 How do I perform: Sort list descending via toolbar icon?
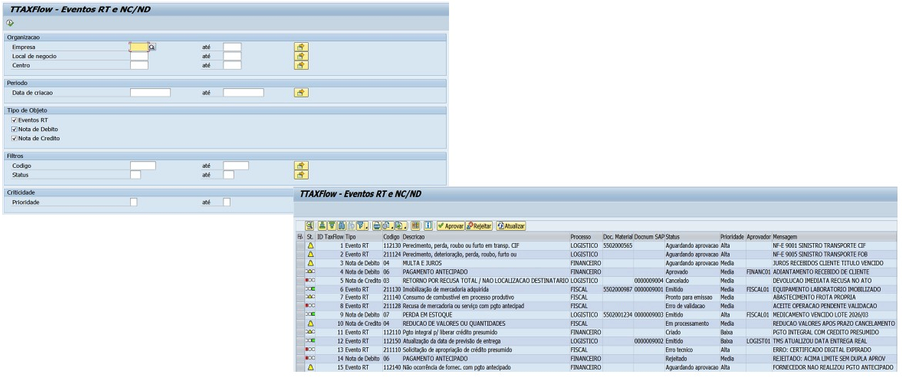click(x=332, y=226)
